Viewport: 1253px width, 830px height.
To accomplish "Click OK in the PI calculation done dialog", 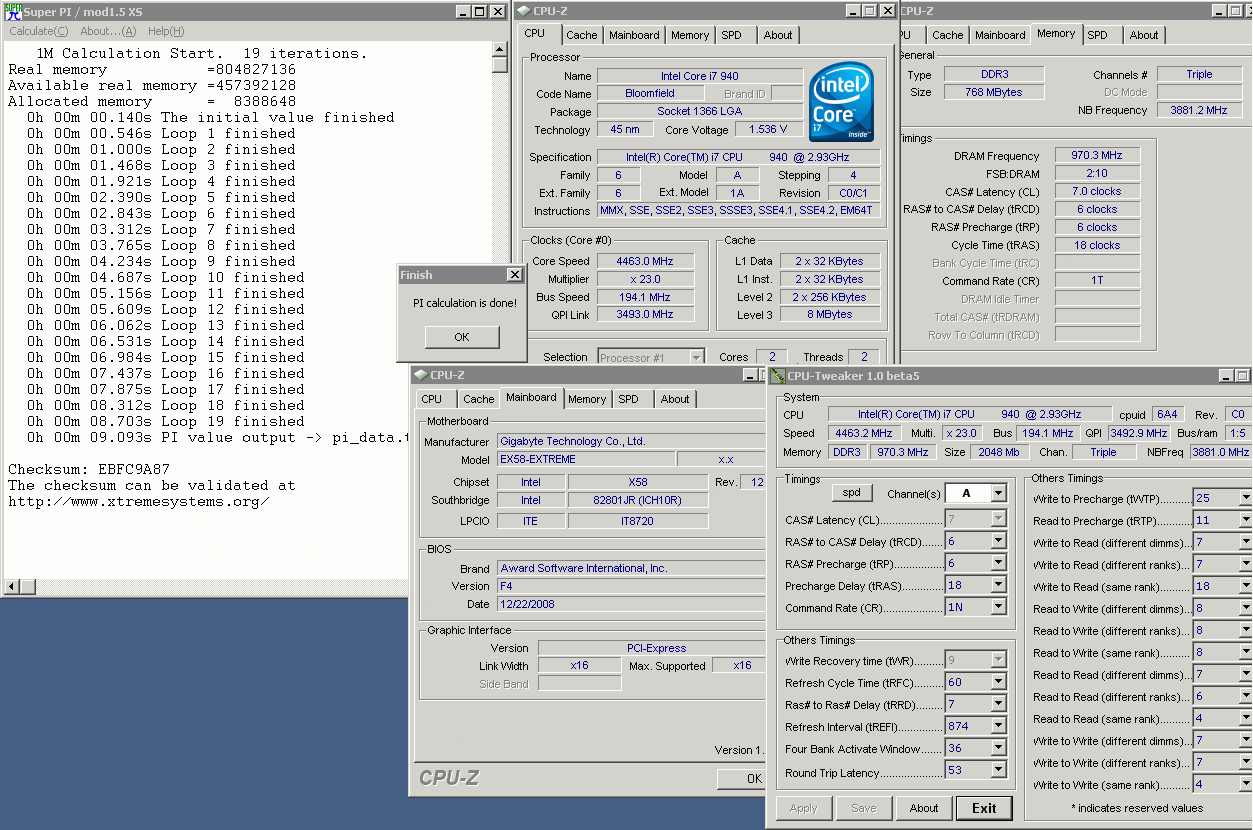I will [x=461, y=337].
